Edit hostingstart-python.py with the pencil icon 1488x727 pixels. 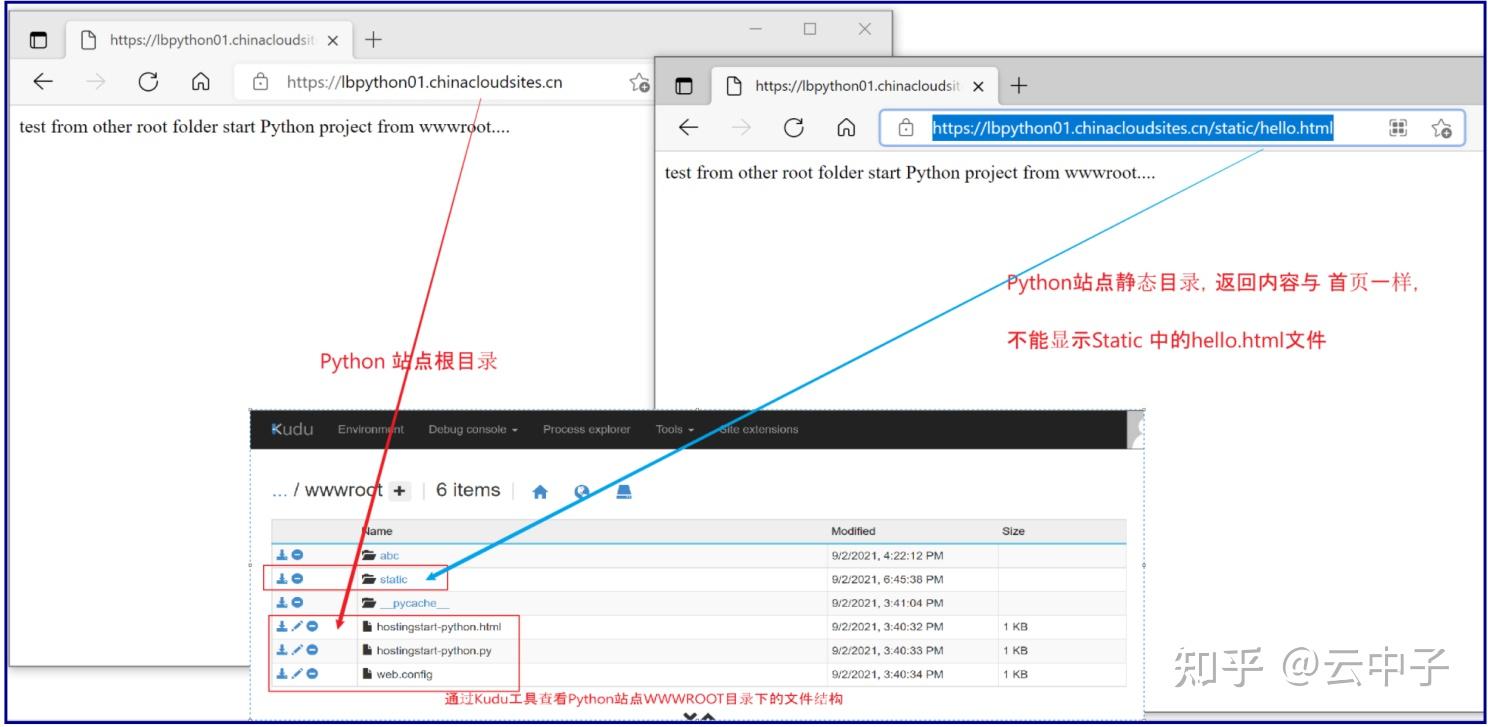pos(297,650)
